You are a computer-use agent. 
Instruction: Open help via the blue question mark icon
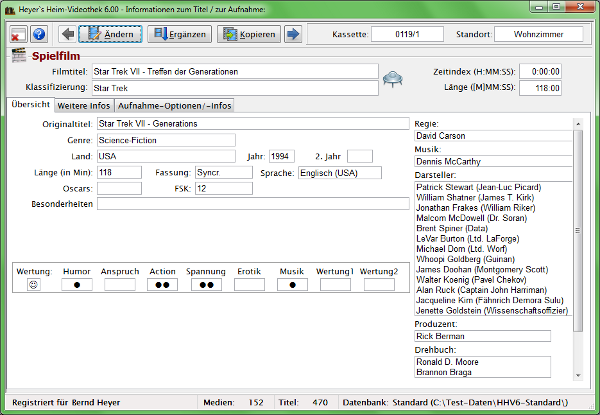39,35
